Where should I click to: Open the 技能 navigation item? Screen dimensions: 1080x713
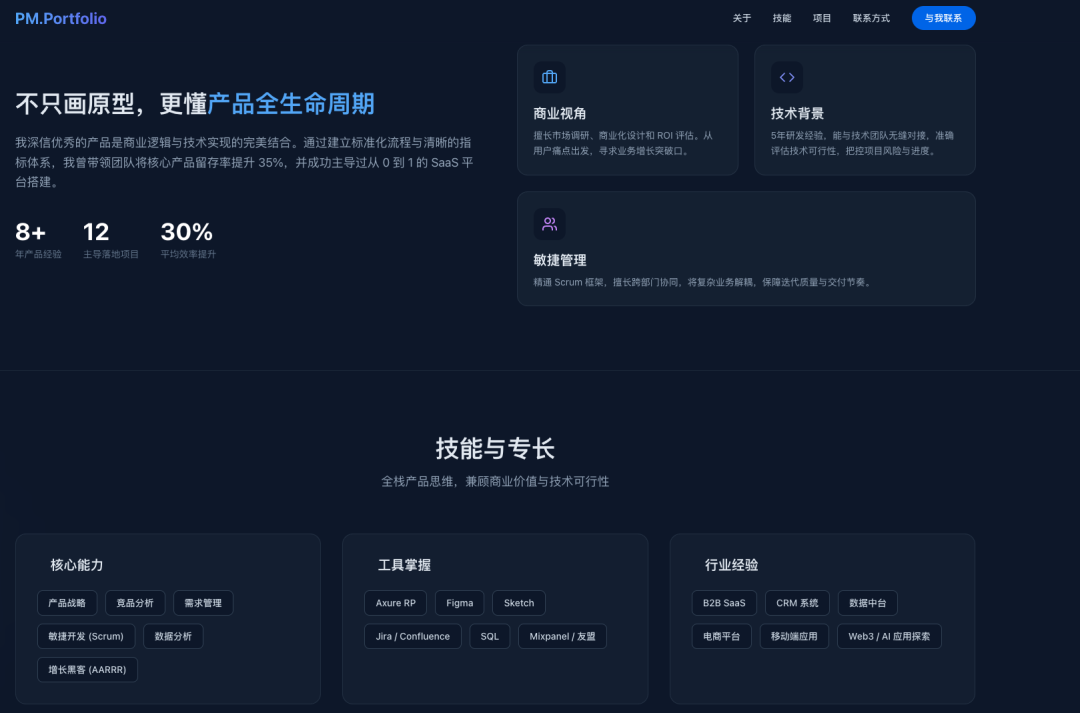pyautogui.click(x=781, y=18)
